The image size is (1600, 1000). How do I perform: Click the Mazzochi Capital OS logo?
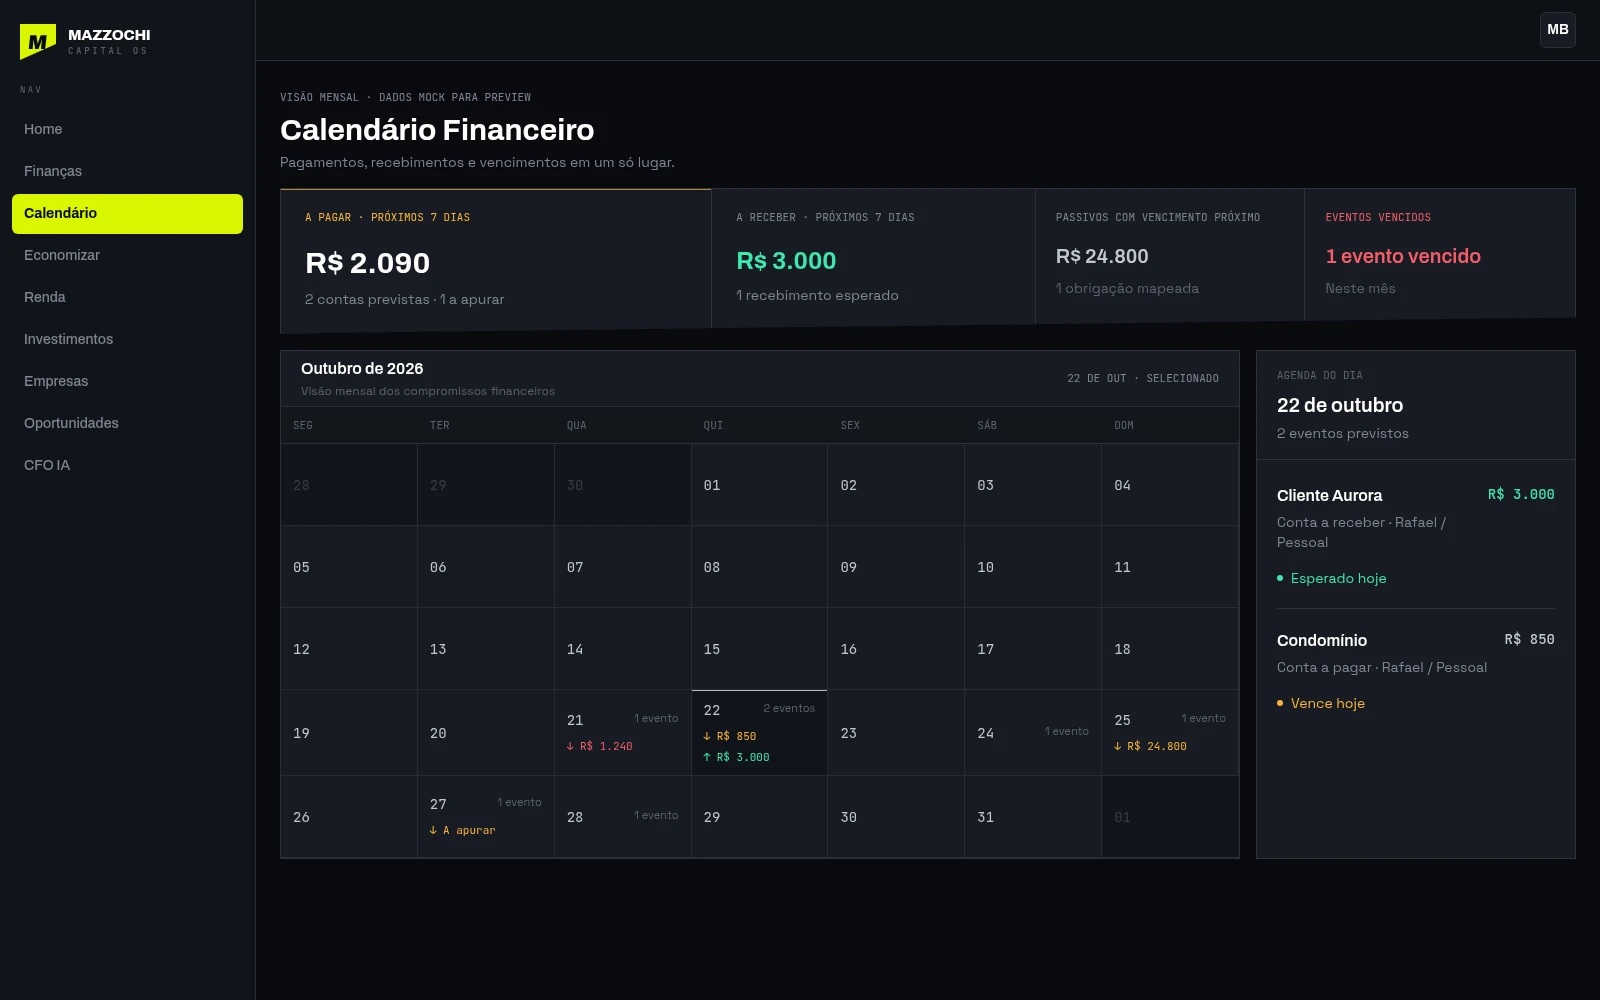[x=85, y=42]
